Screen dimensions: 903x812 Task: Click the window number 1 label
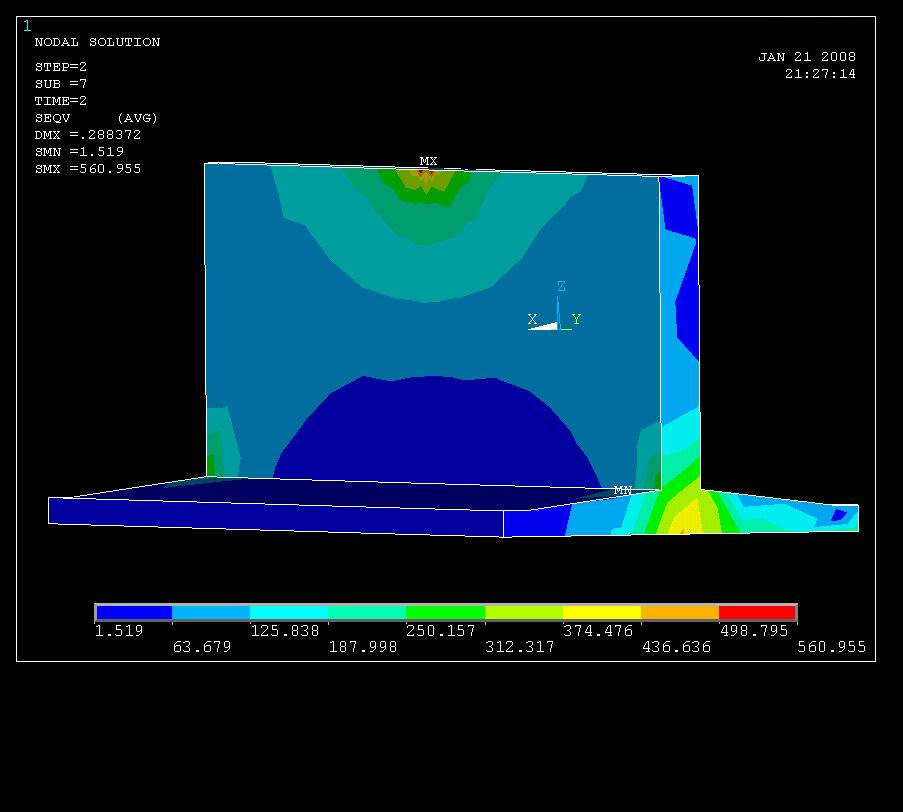[27, 26]
